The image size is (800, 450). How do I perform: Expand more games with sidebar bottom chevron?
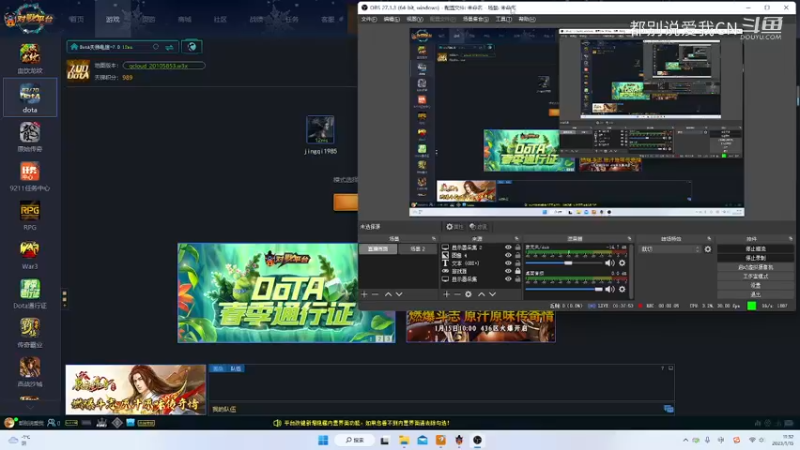click(x=30, y=408)
